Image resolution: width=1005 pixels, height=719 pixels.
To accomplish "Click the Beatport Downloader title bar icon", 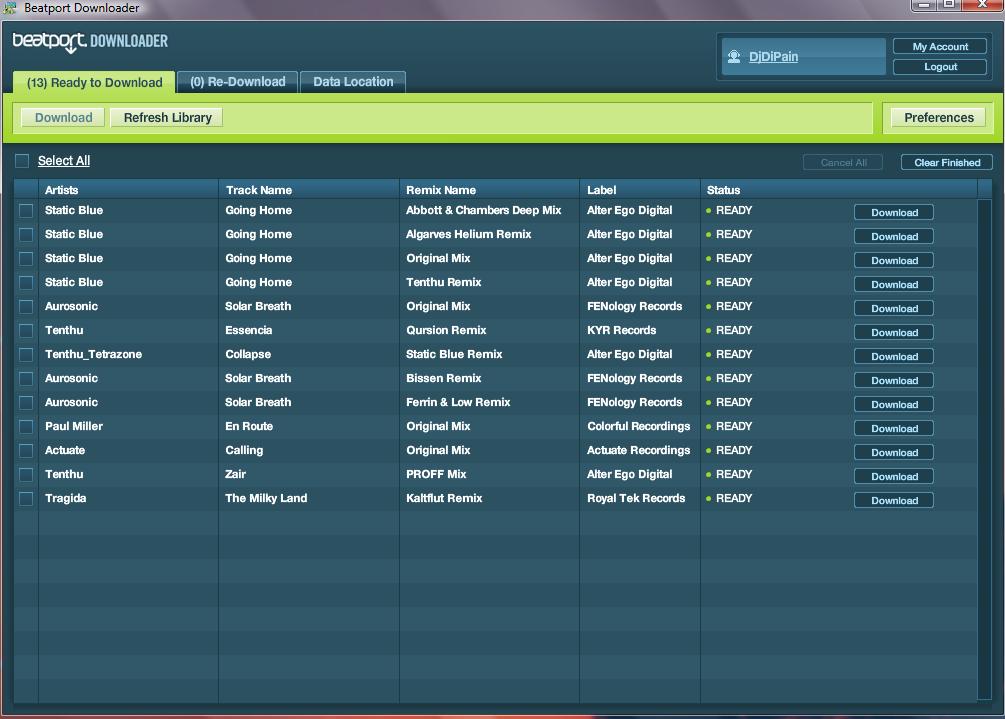I will click(x=10, y=8).
